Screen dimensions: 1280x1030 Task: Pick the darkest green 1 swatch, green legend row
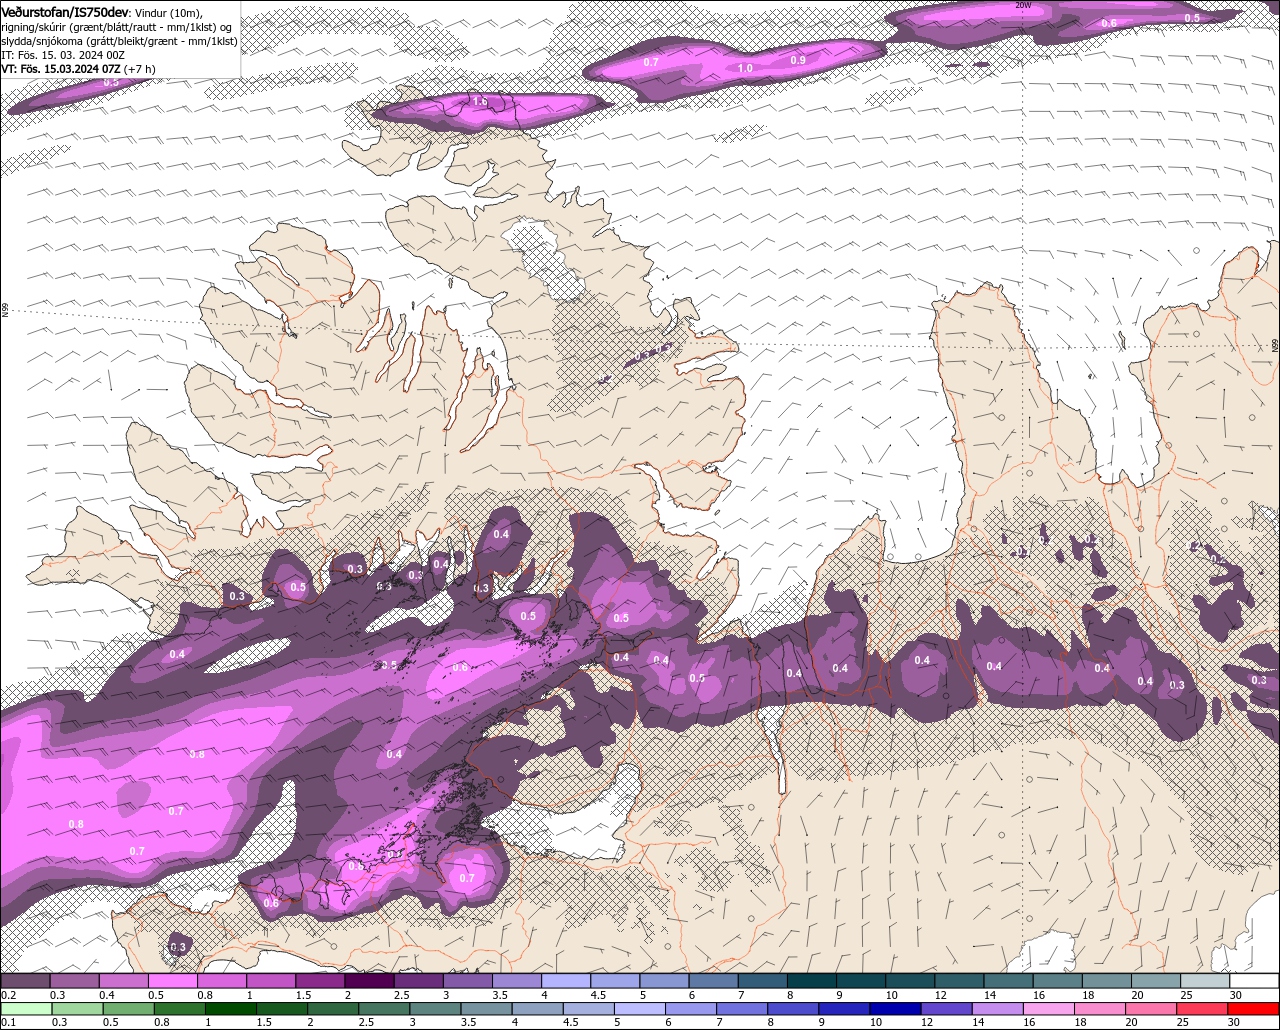(x=231, y=1008)
